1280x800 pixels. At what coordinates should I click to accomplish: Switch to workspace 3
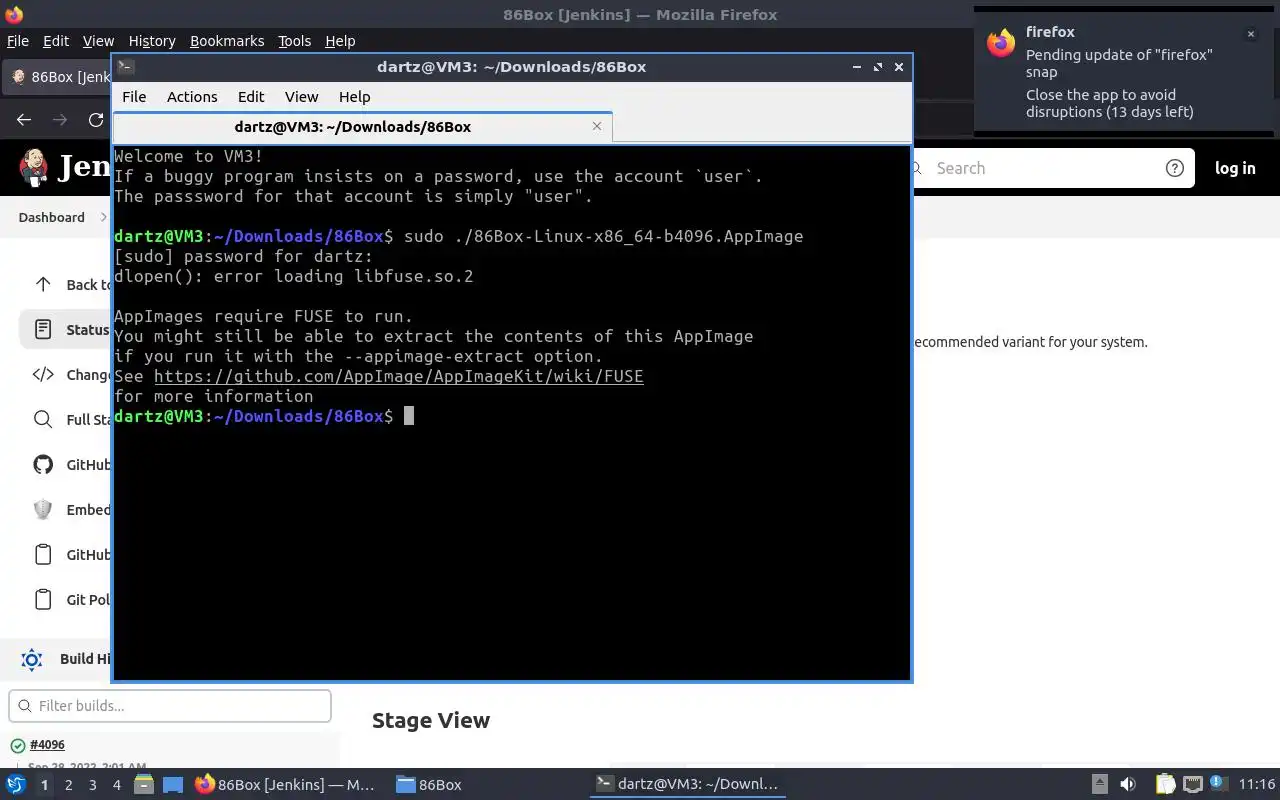(93, 785)
